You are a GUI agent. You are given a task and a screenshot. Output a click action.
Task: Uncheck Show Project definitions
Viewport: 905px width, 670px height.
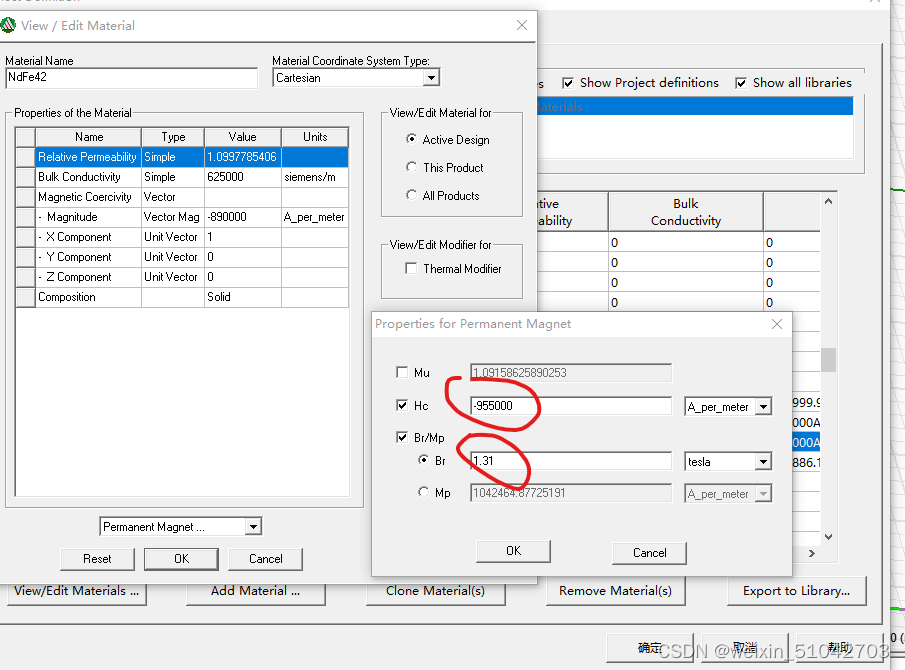click(568, 83)
